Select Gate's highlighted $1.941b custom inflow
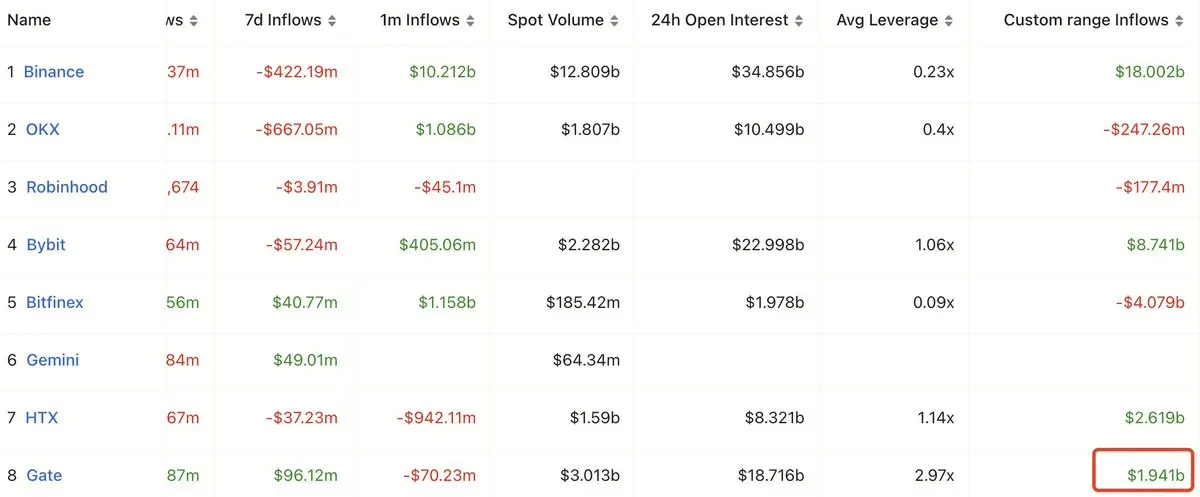Image resolution: width=1200 pixels, height=497 pixels. pos(1142,475)
